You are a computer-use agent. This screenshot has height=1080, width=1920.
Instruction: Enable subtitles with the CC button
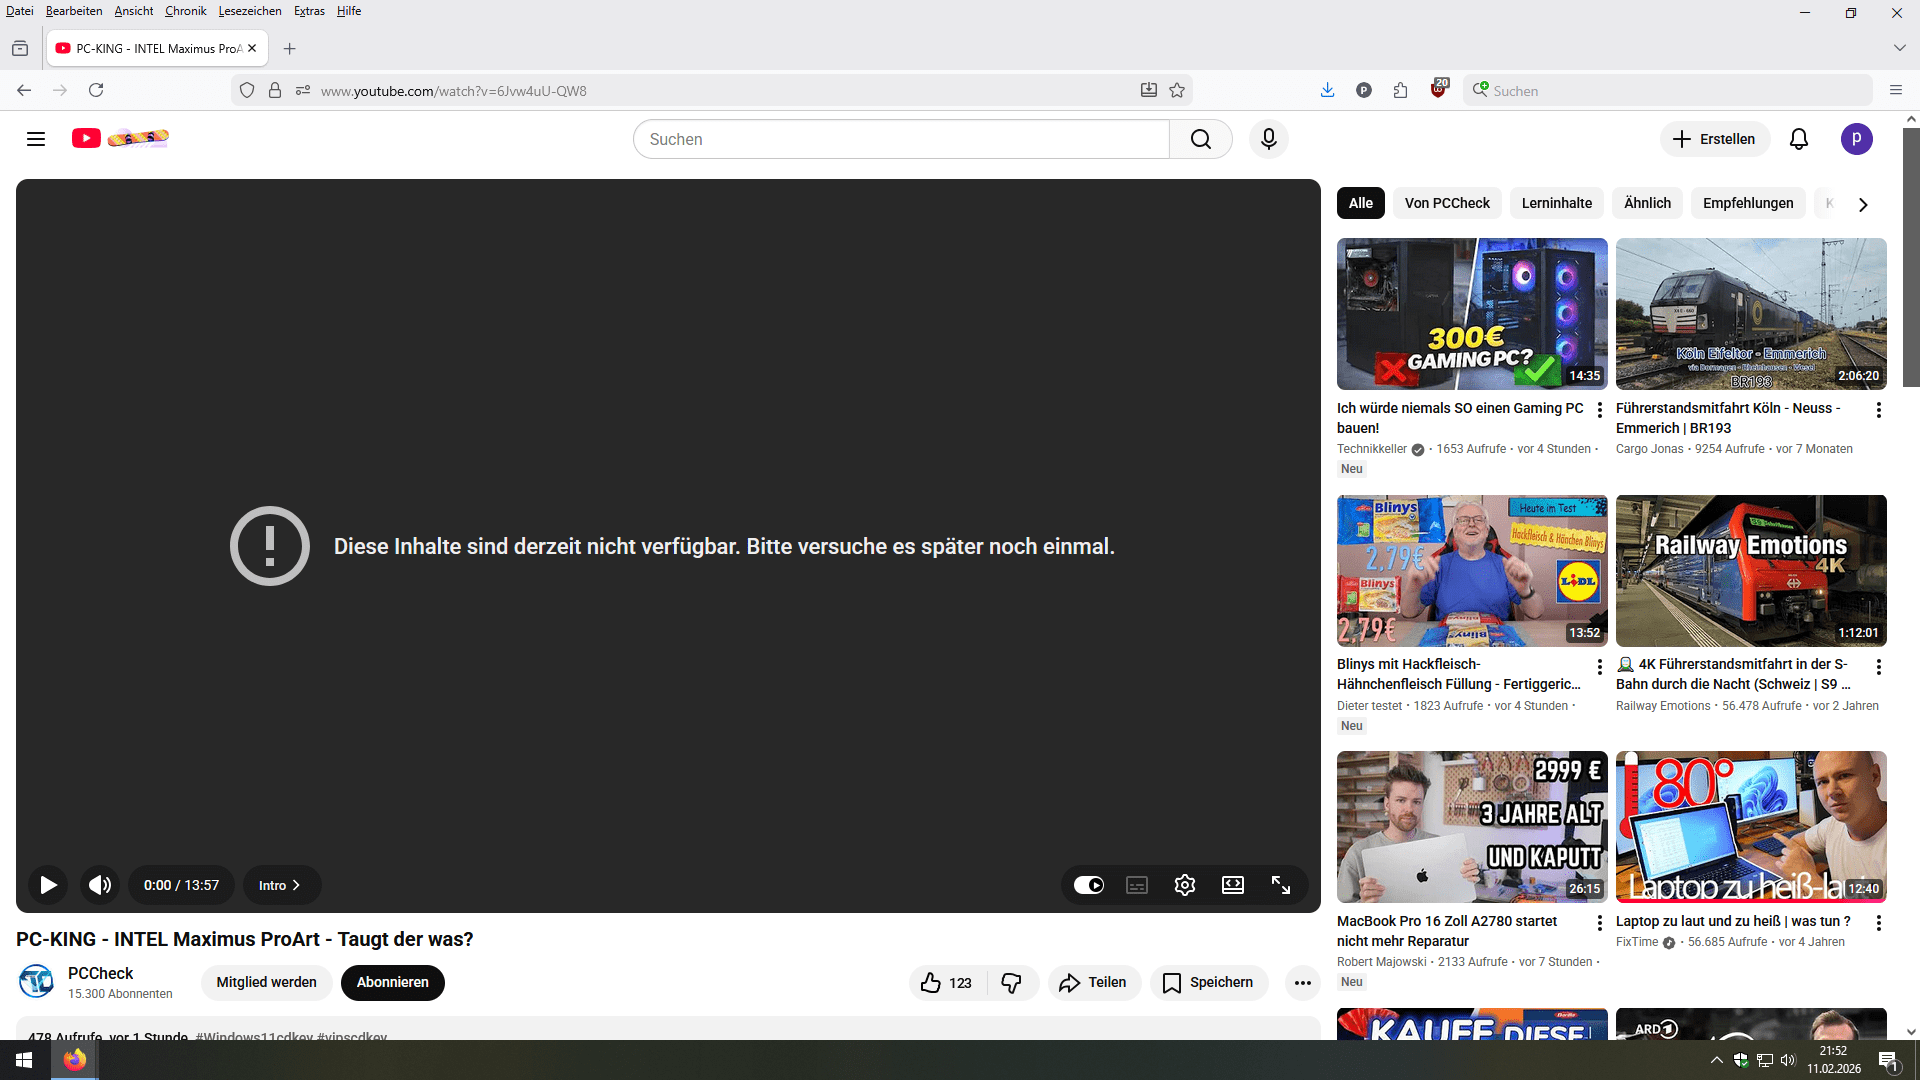tap(1137, 885)
